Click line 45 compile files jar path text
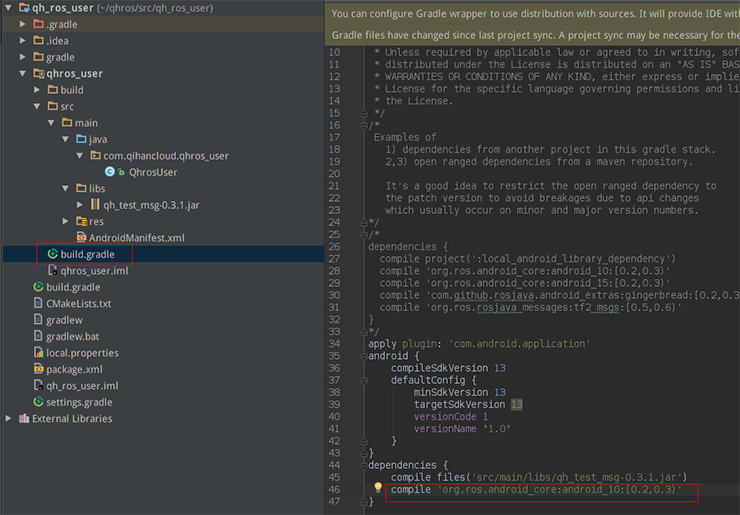740x515 pixels. point(538,477)
